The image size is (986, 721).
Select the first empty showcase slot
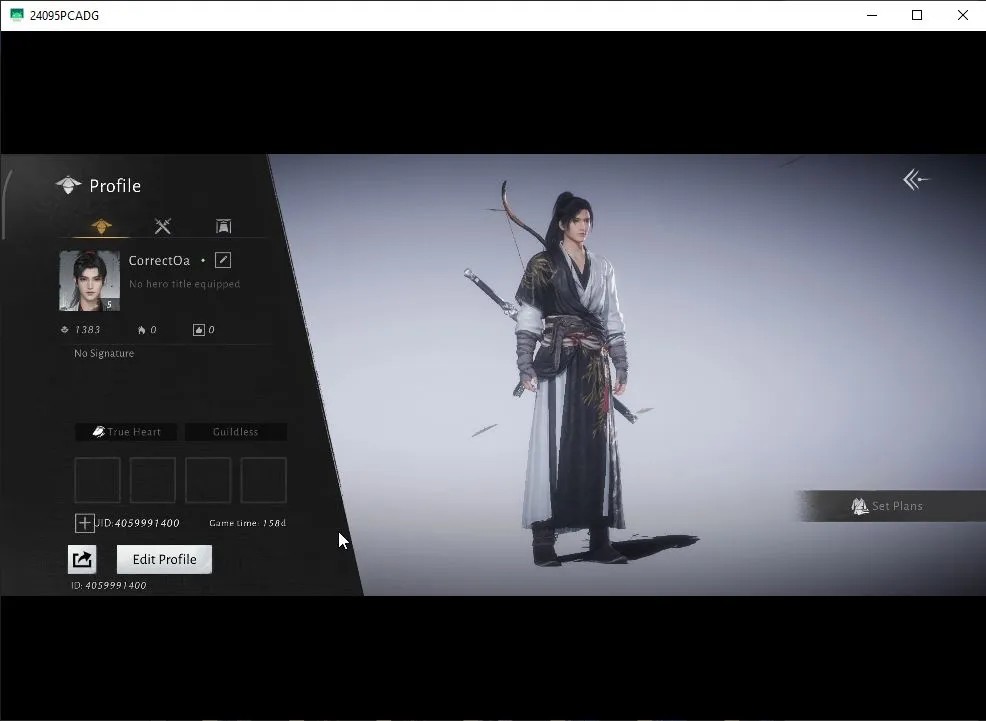click(x=97, y=480)
